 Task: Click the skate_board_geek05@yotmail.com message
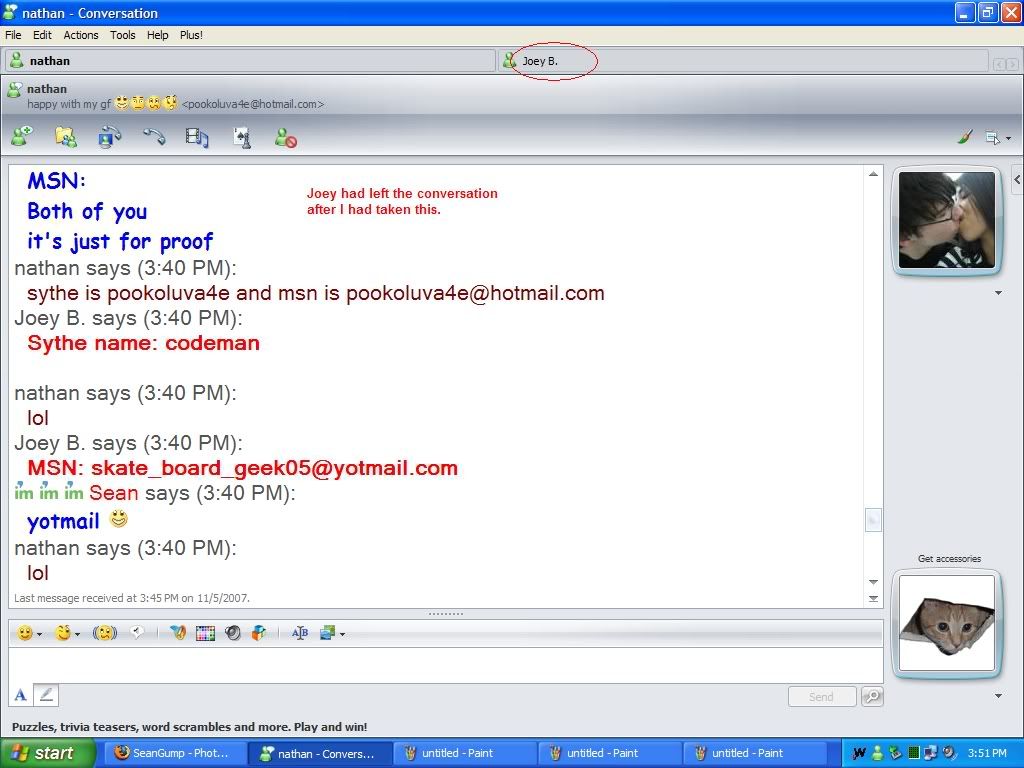[242, 468]
